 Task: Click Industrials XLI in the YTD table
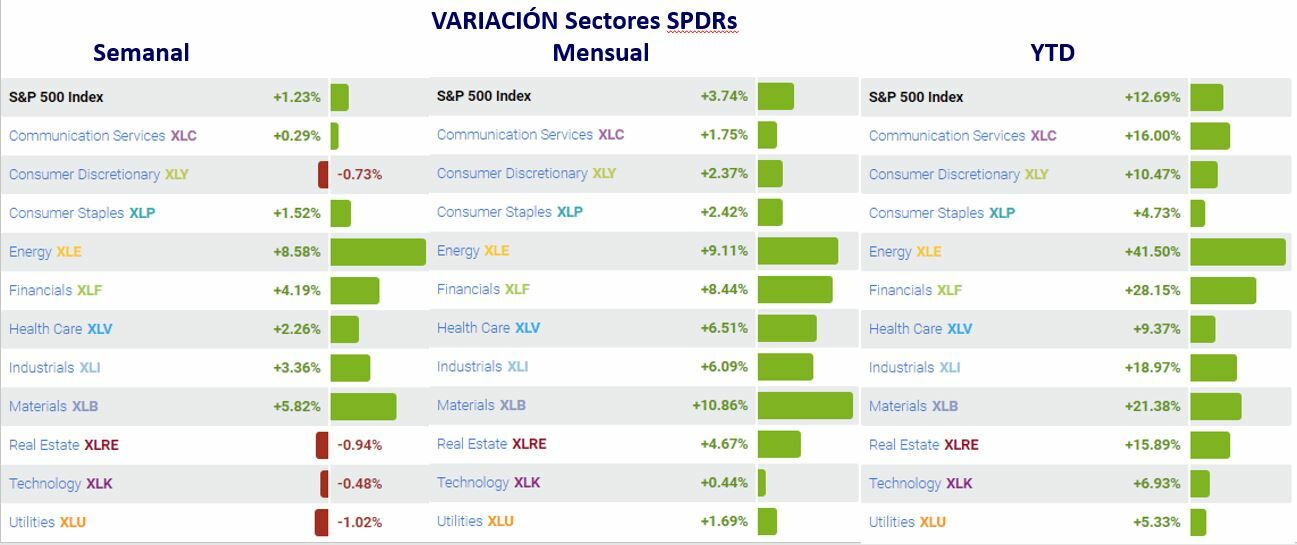[x=914, y=367]
